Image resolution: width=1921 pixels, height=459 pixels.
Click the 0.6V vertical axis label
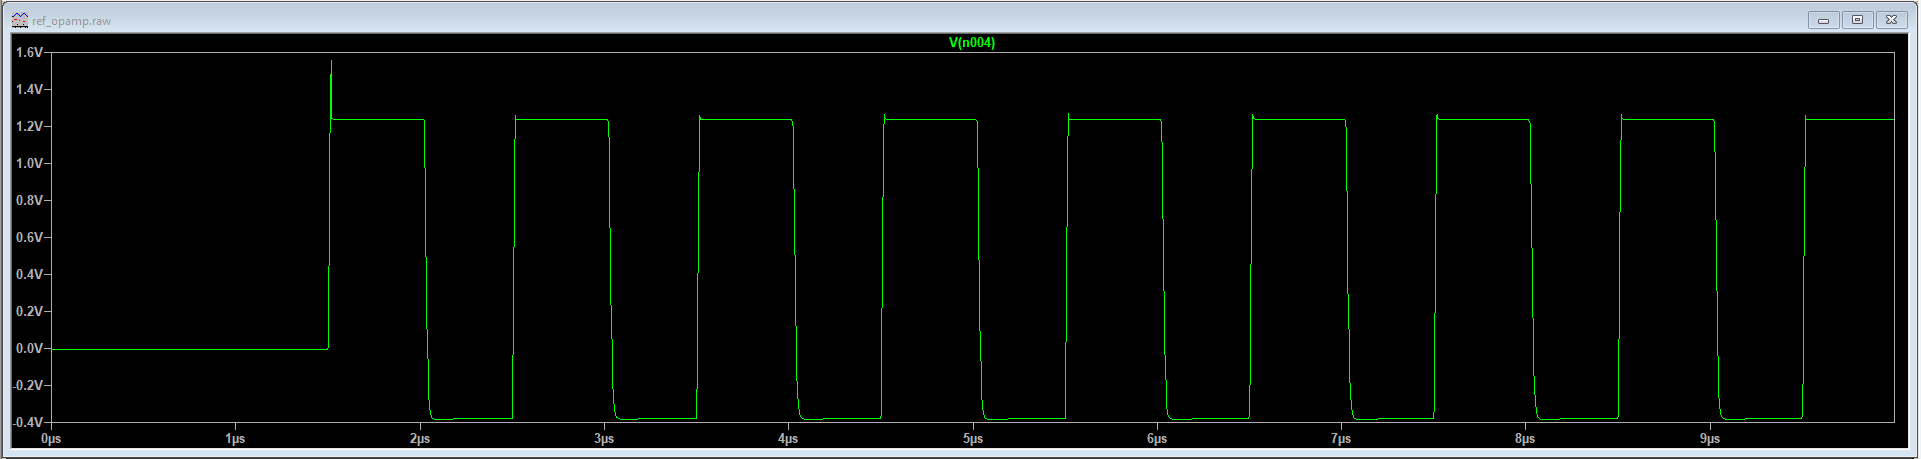click(x=29, y=237)
